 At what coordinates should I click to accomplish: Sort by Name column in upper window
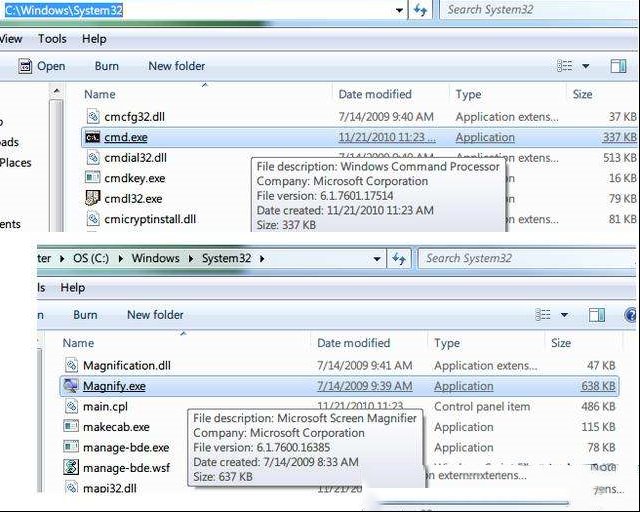click(x=100, y=94)
